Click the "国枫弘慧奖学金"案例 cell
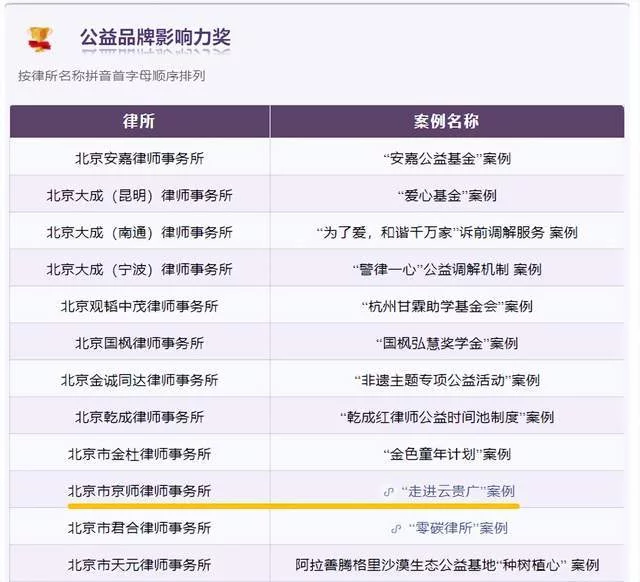The image size is (640, 582). (x=447, y=343)
